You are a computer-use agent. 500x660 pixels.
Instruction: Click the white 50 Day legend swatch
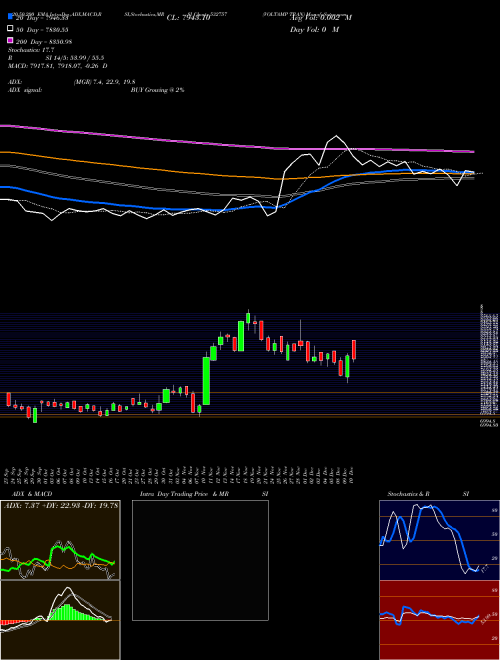(x=10, y=28)
